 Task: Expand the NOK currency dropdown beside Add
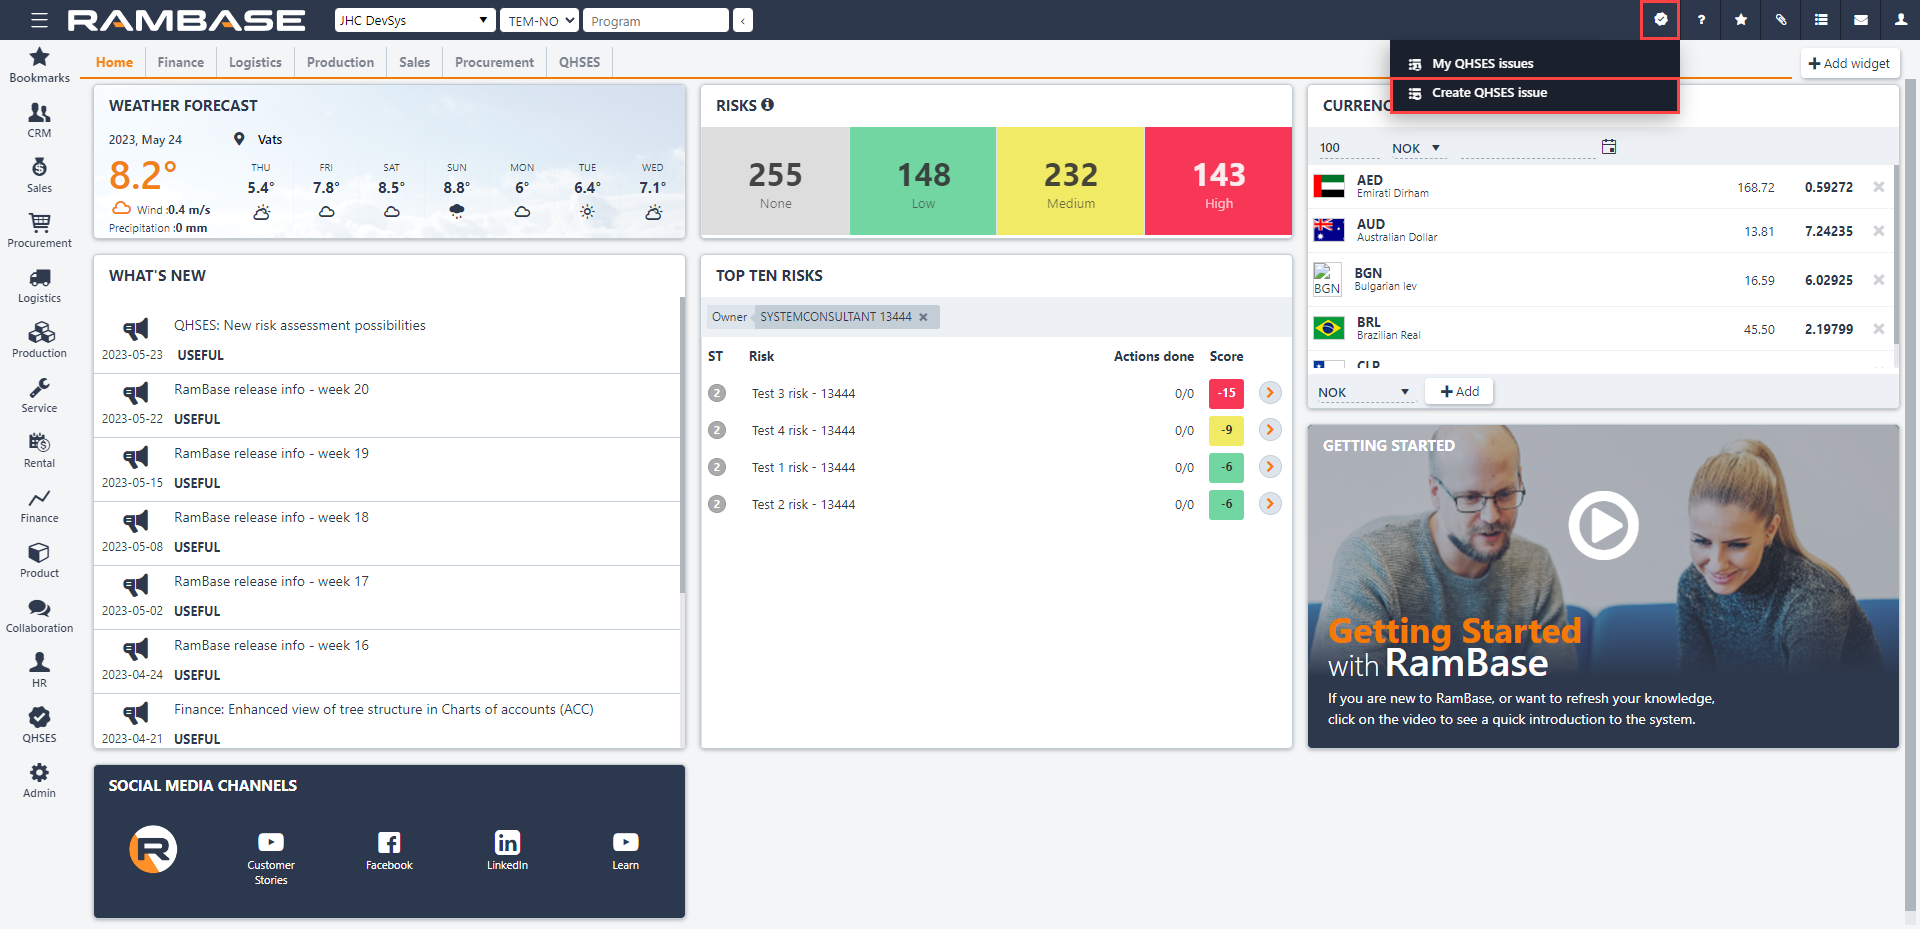(1363, 392)
